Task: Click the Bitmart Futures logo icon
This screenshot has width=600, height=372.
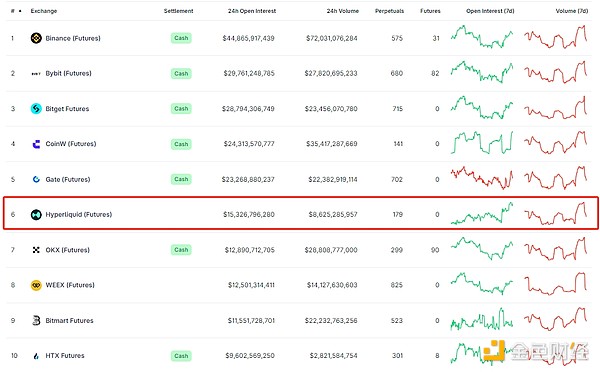Action: coord(36,320)
